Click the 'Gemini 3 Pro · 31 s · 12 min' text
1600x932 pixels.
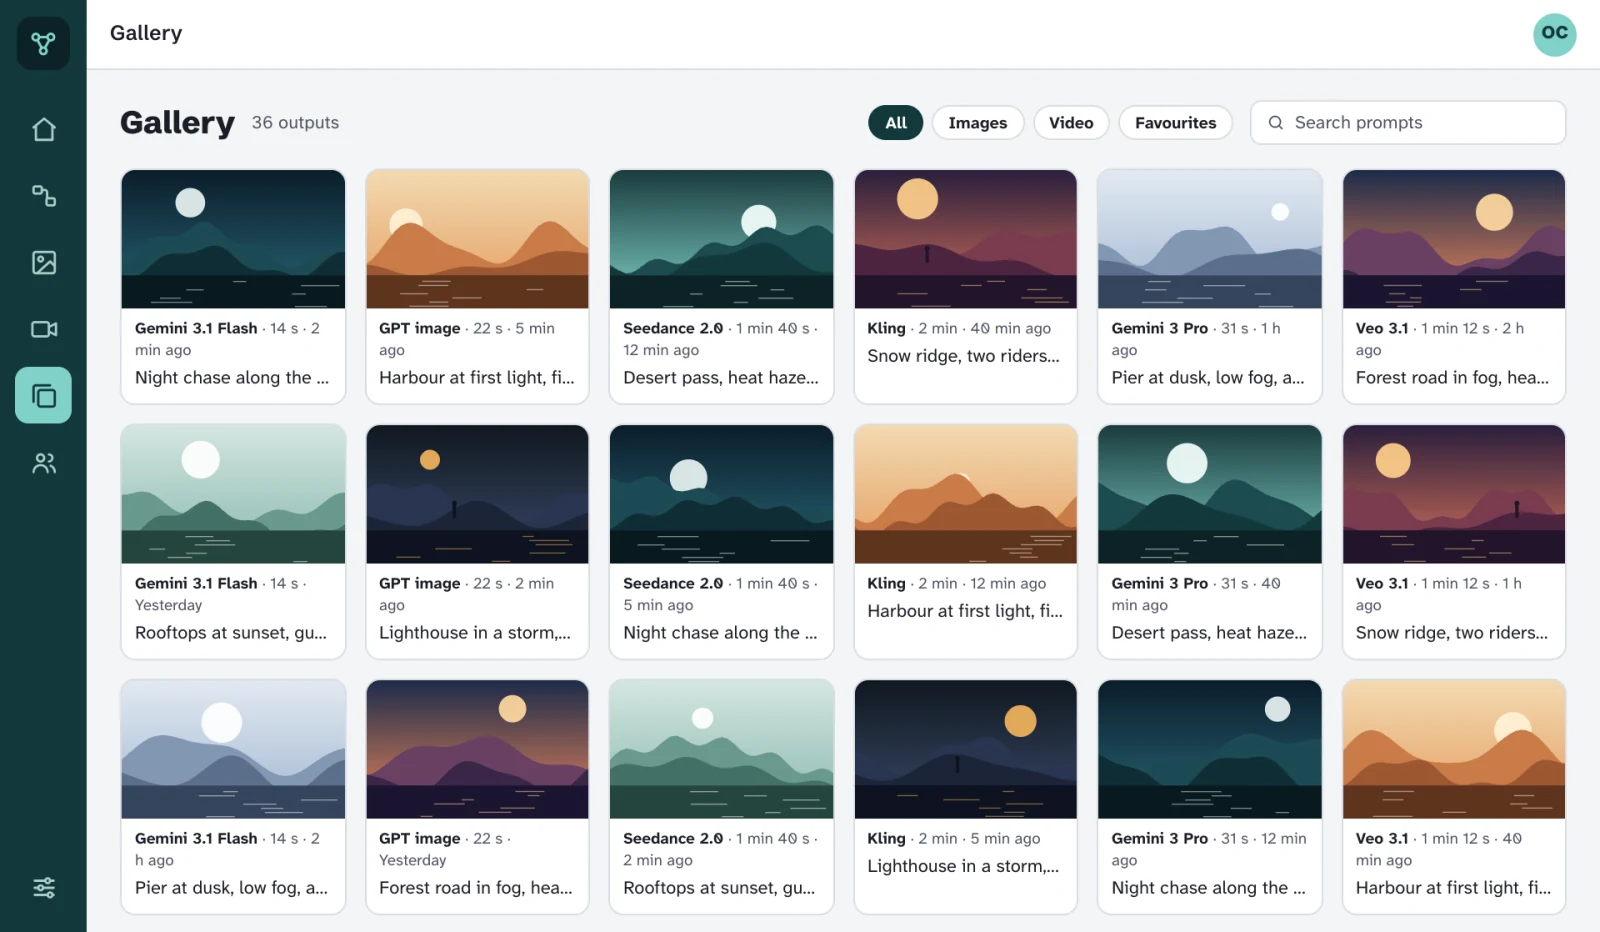[x=1209, y=838]
